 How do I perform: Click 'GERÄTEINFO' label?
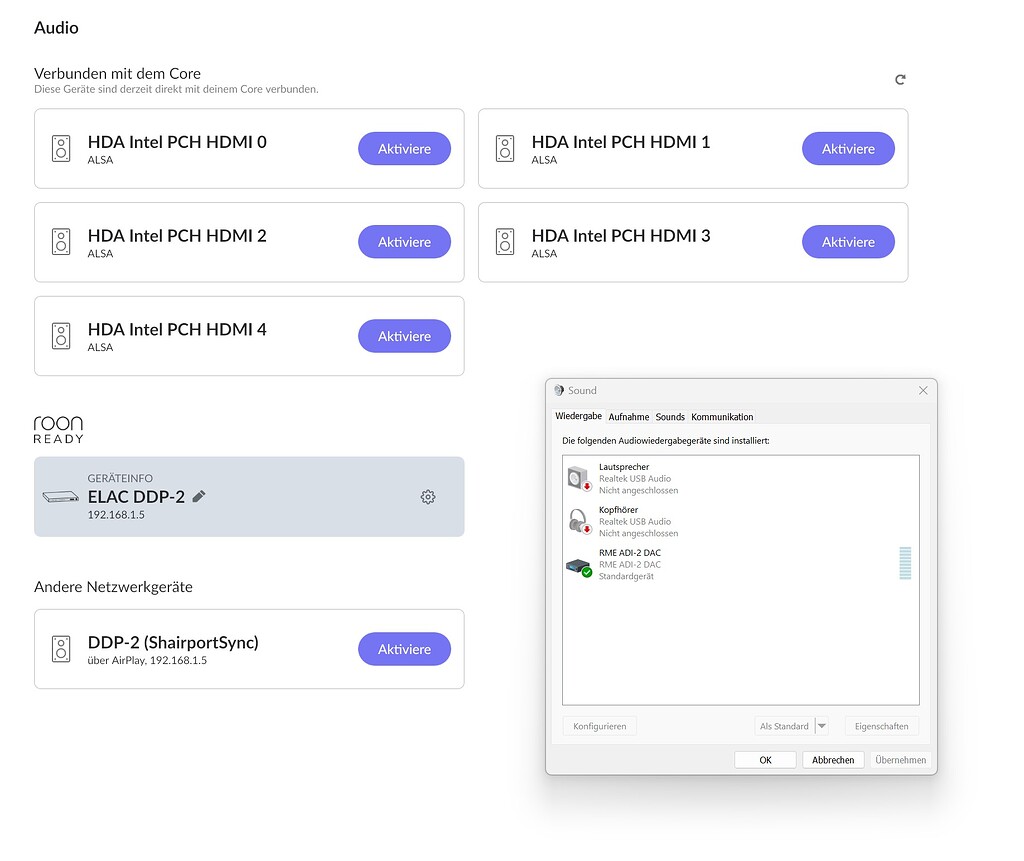120,478
